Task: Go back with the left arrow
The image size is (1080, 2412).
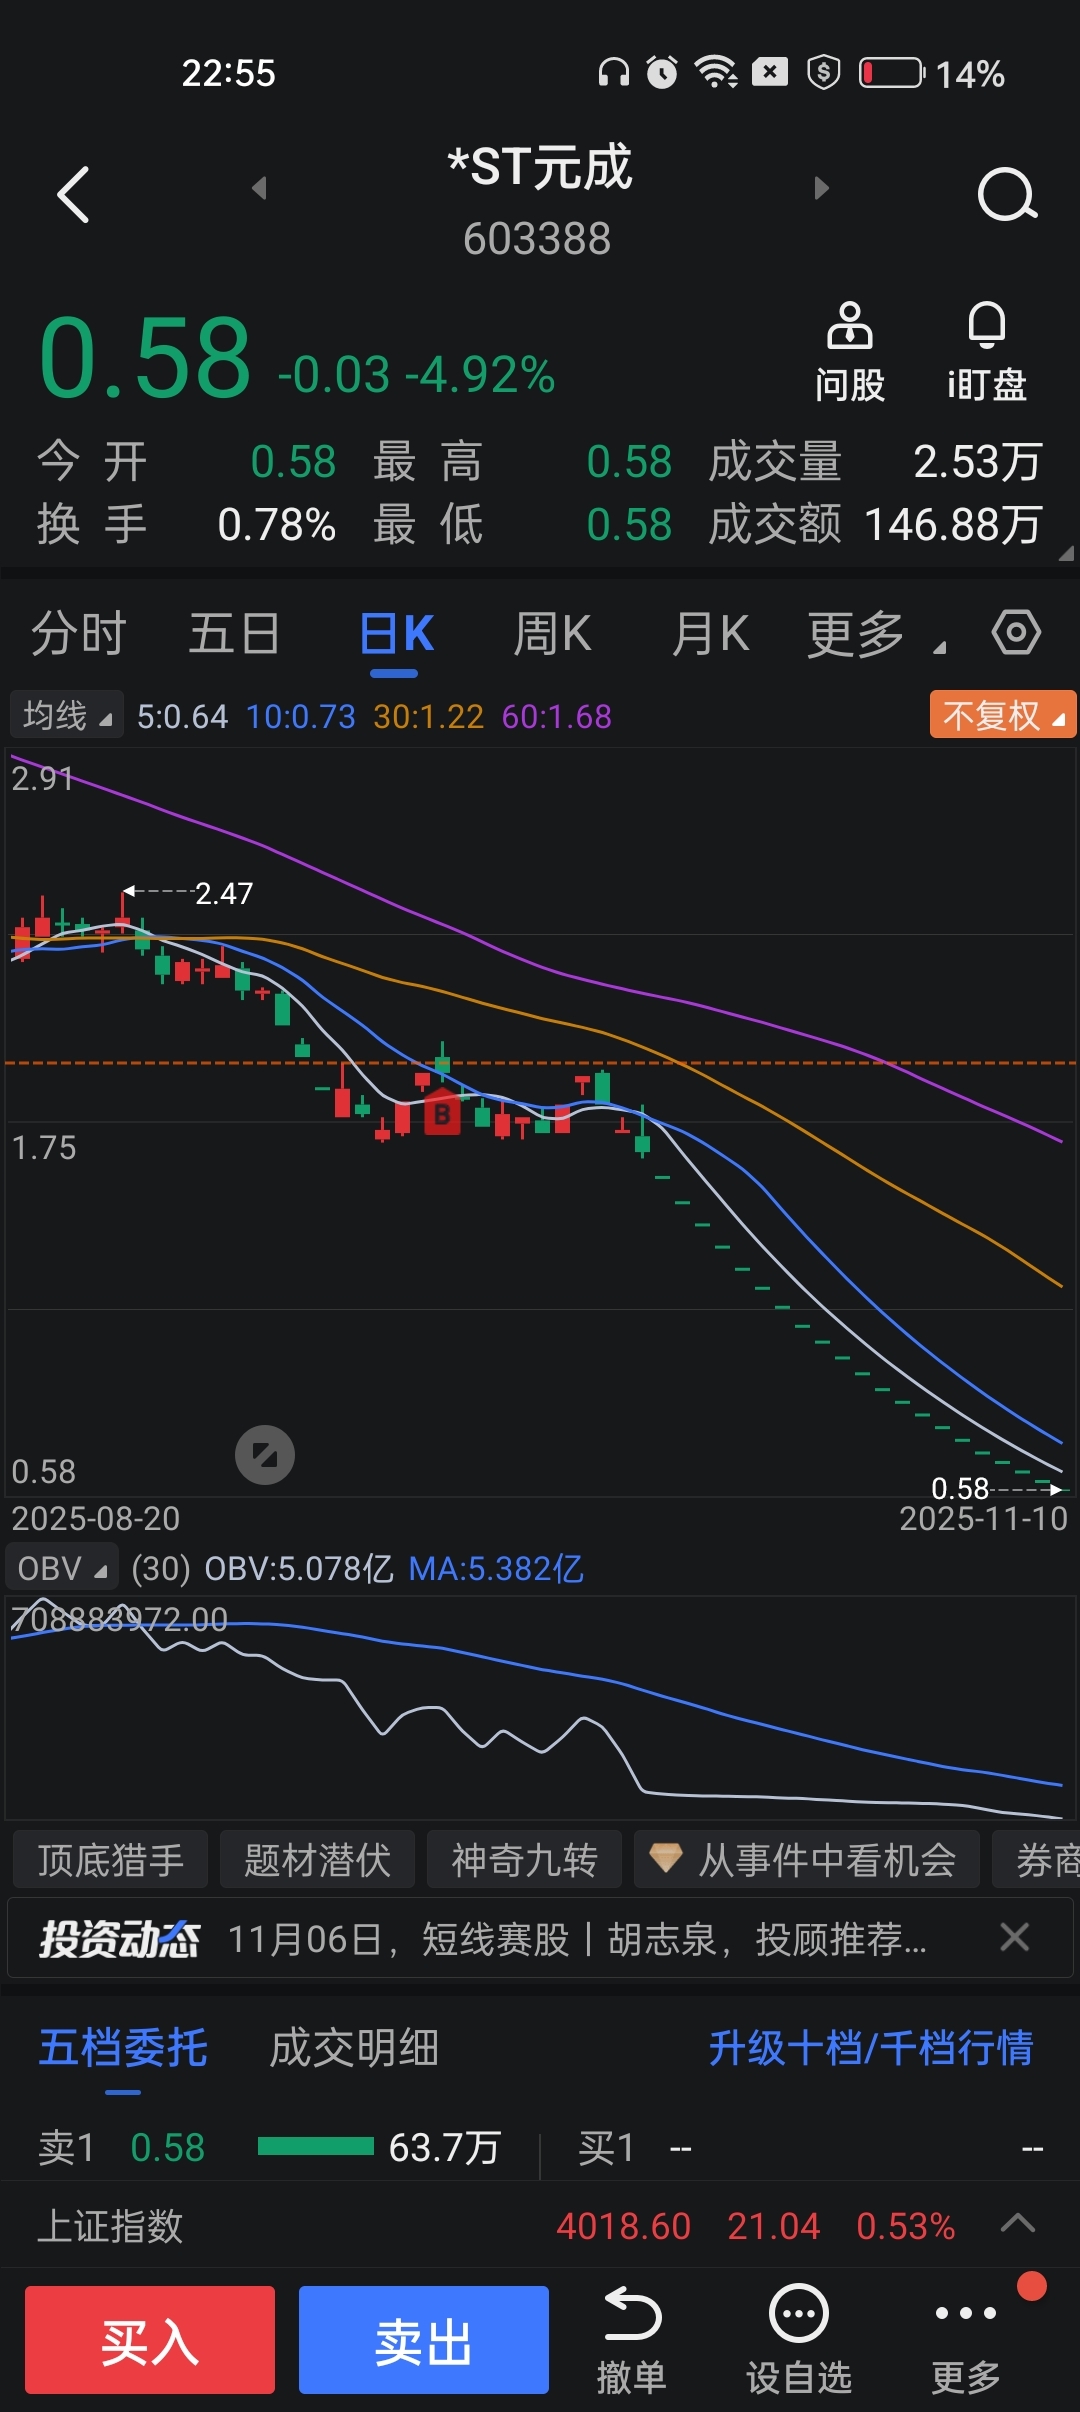Action: pos(73,194)
